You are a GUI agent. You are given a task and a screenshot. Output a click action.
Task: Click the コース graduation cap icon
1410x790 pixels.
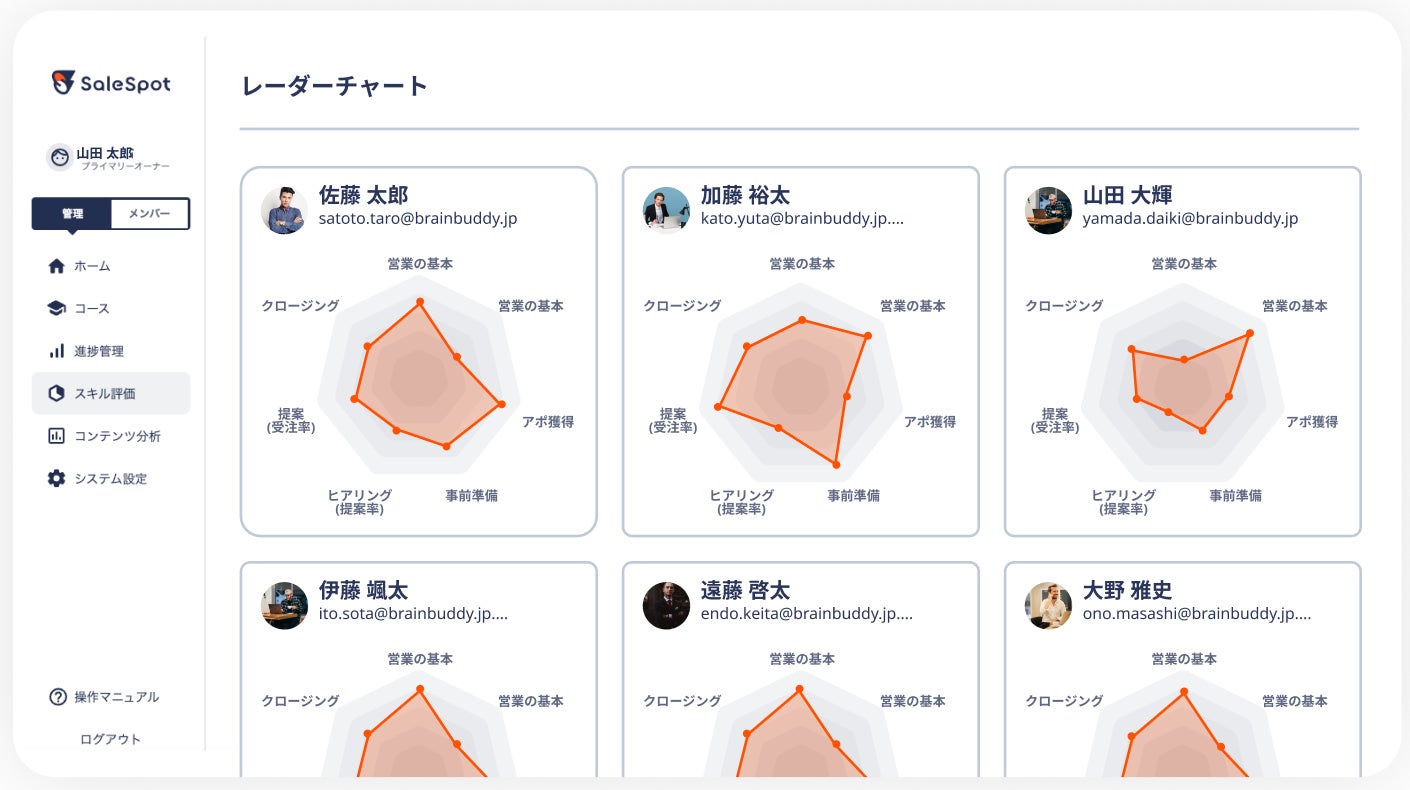pyautogui.click(x=57, y=308)
